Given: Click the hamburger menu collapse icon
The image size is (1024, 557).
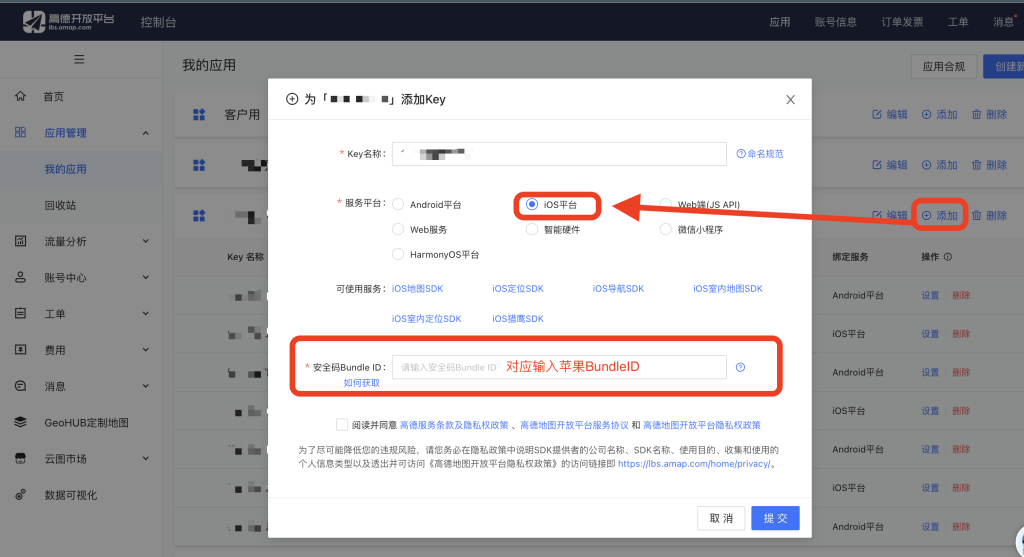Looking at the screenshot, I should (79, 60).
